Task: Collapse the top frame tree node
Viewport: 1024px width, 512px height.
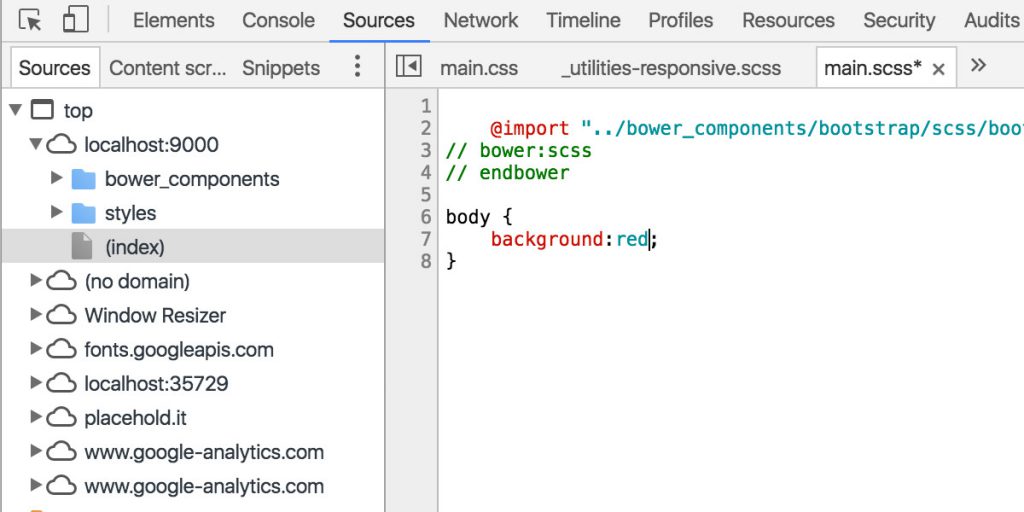Action: point(15,110)
